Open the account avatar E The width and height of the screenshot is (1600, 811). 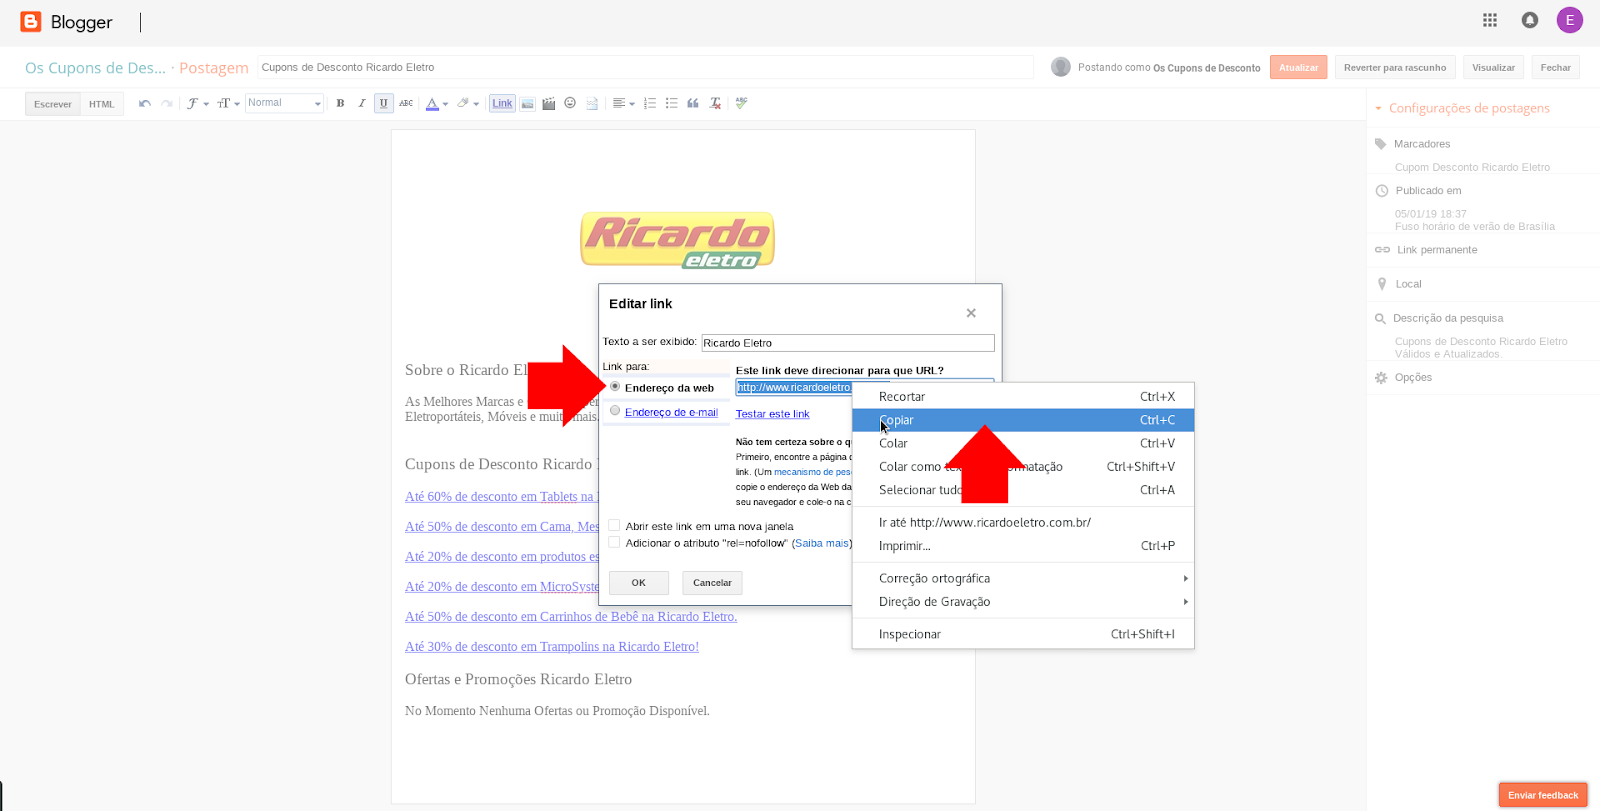click(1570, 20)
